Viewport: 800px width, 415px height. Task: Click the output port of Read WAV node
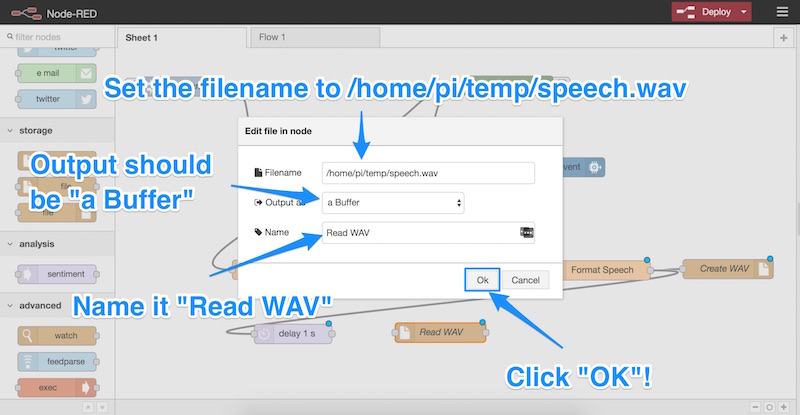[486, 333]
